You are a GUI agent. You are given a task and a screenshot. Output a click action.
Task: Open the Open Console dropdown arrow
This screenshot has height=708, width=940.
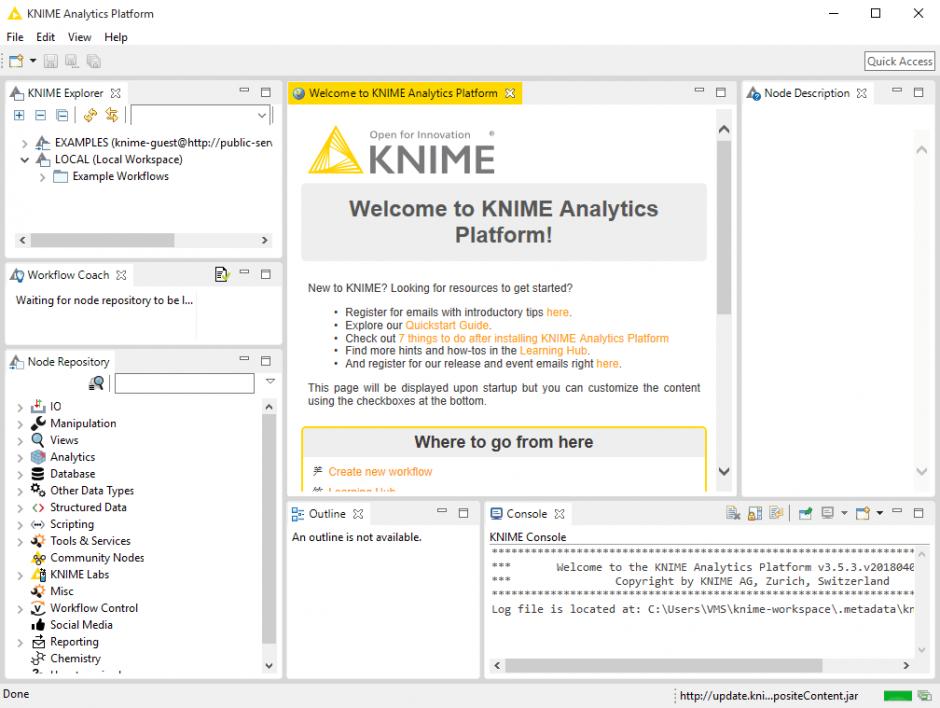[x=879, y=513]
